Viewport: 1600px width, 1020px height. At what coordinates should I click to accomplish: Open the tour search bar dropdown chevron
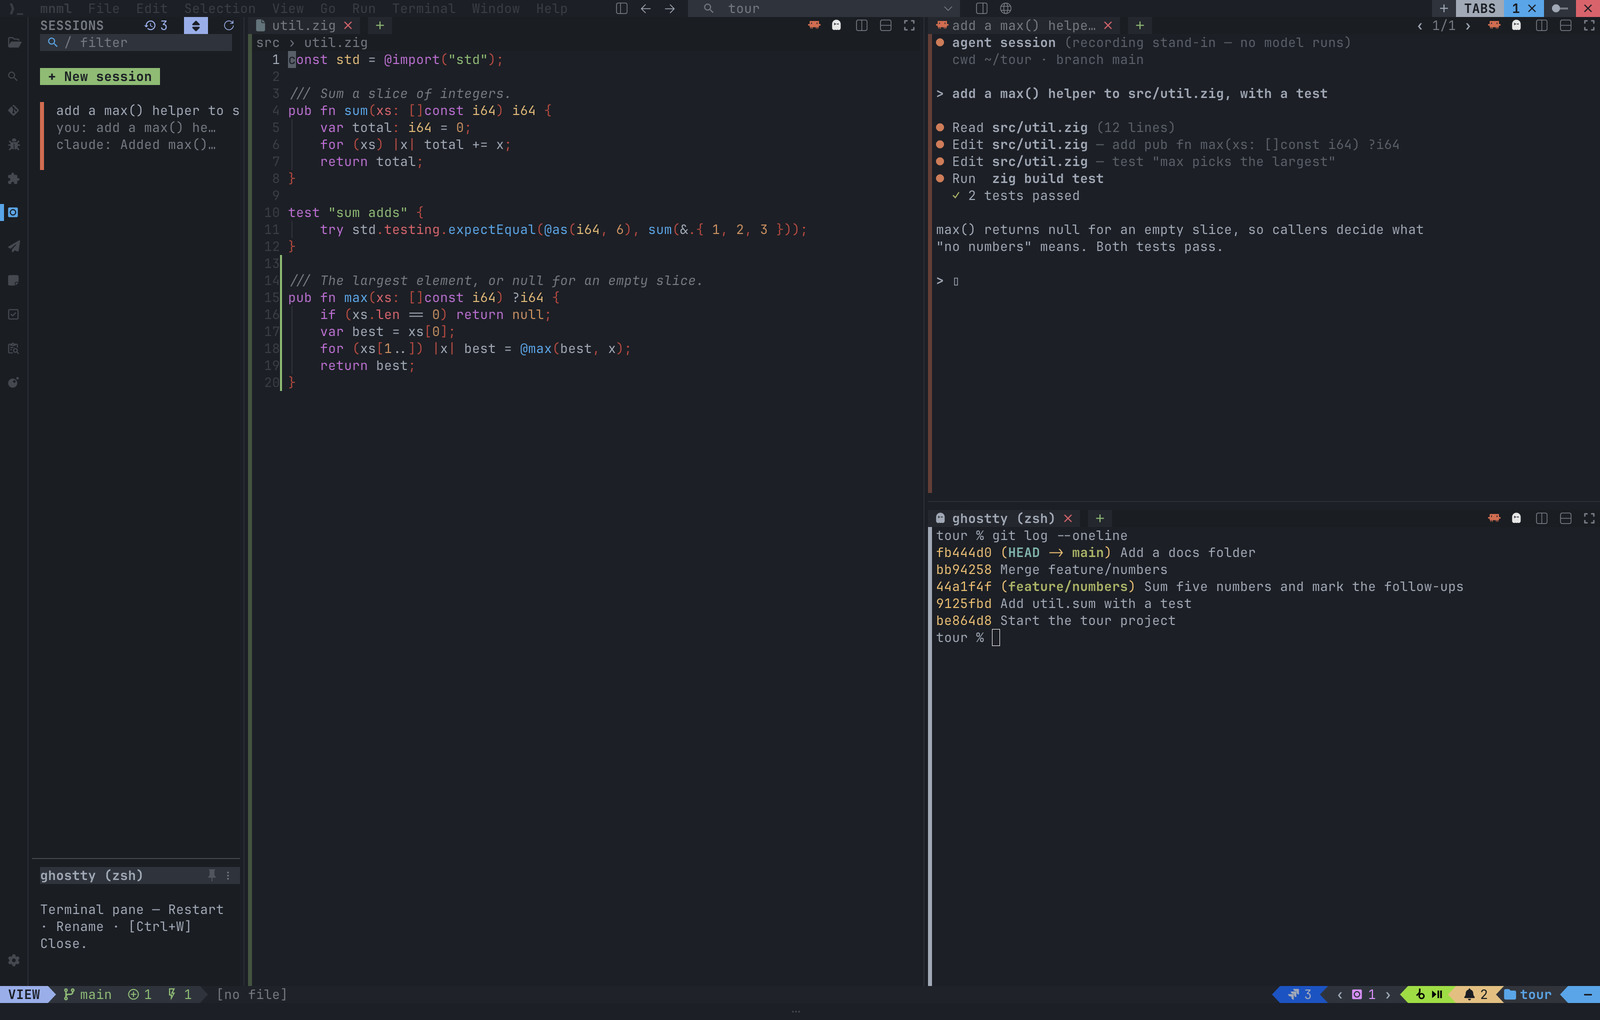pos(948,8)
